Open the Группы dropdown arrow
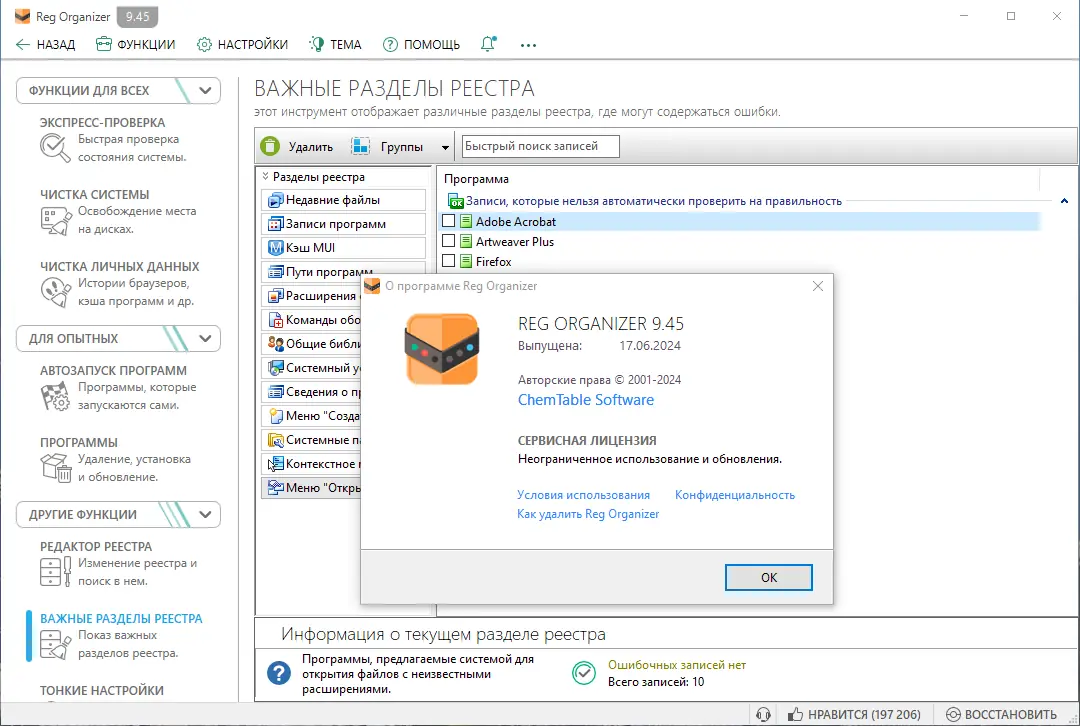This screenshot has height=726, width=1080. pyautogui.click(x=445, y=147)
